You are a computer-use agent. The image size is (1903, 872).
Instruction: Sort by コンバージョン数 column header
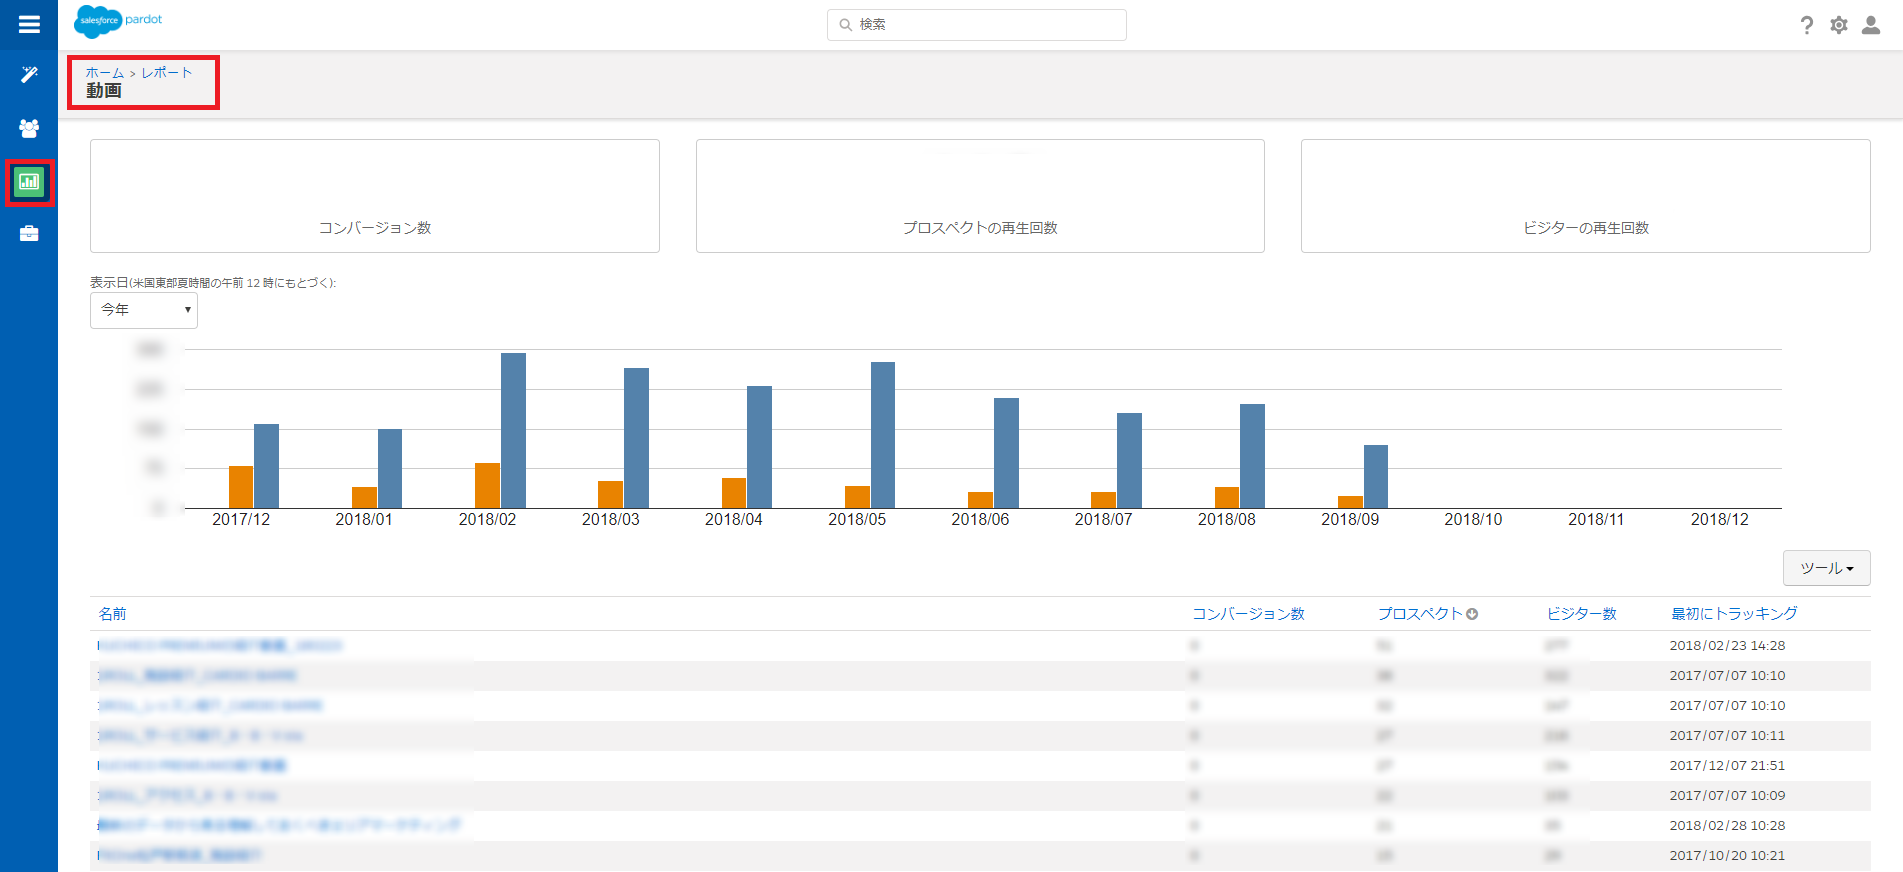[x=1248, y=614]
